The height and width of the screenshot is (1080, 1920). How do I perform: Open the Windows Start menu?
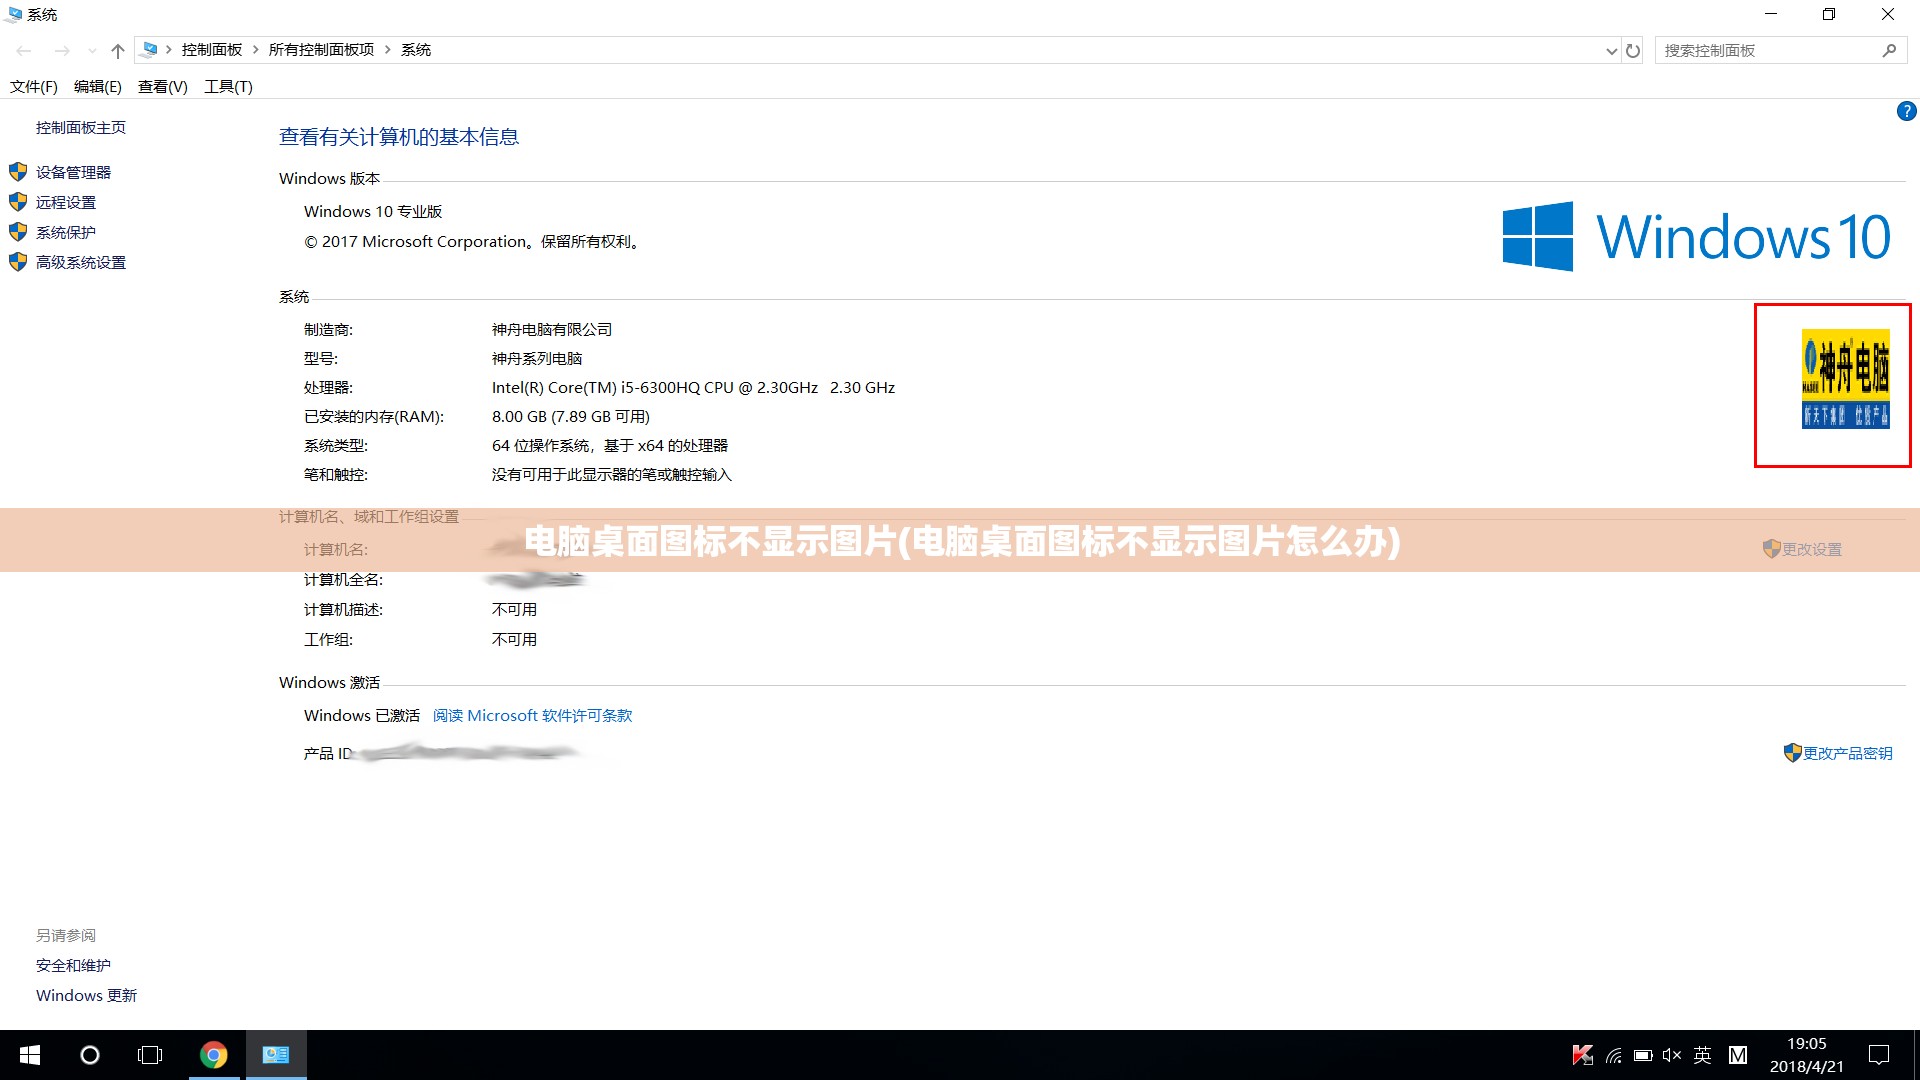(30, 1055)
